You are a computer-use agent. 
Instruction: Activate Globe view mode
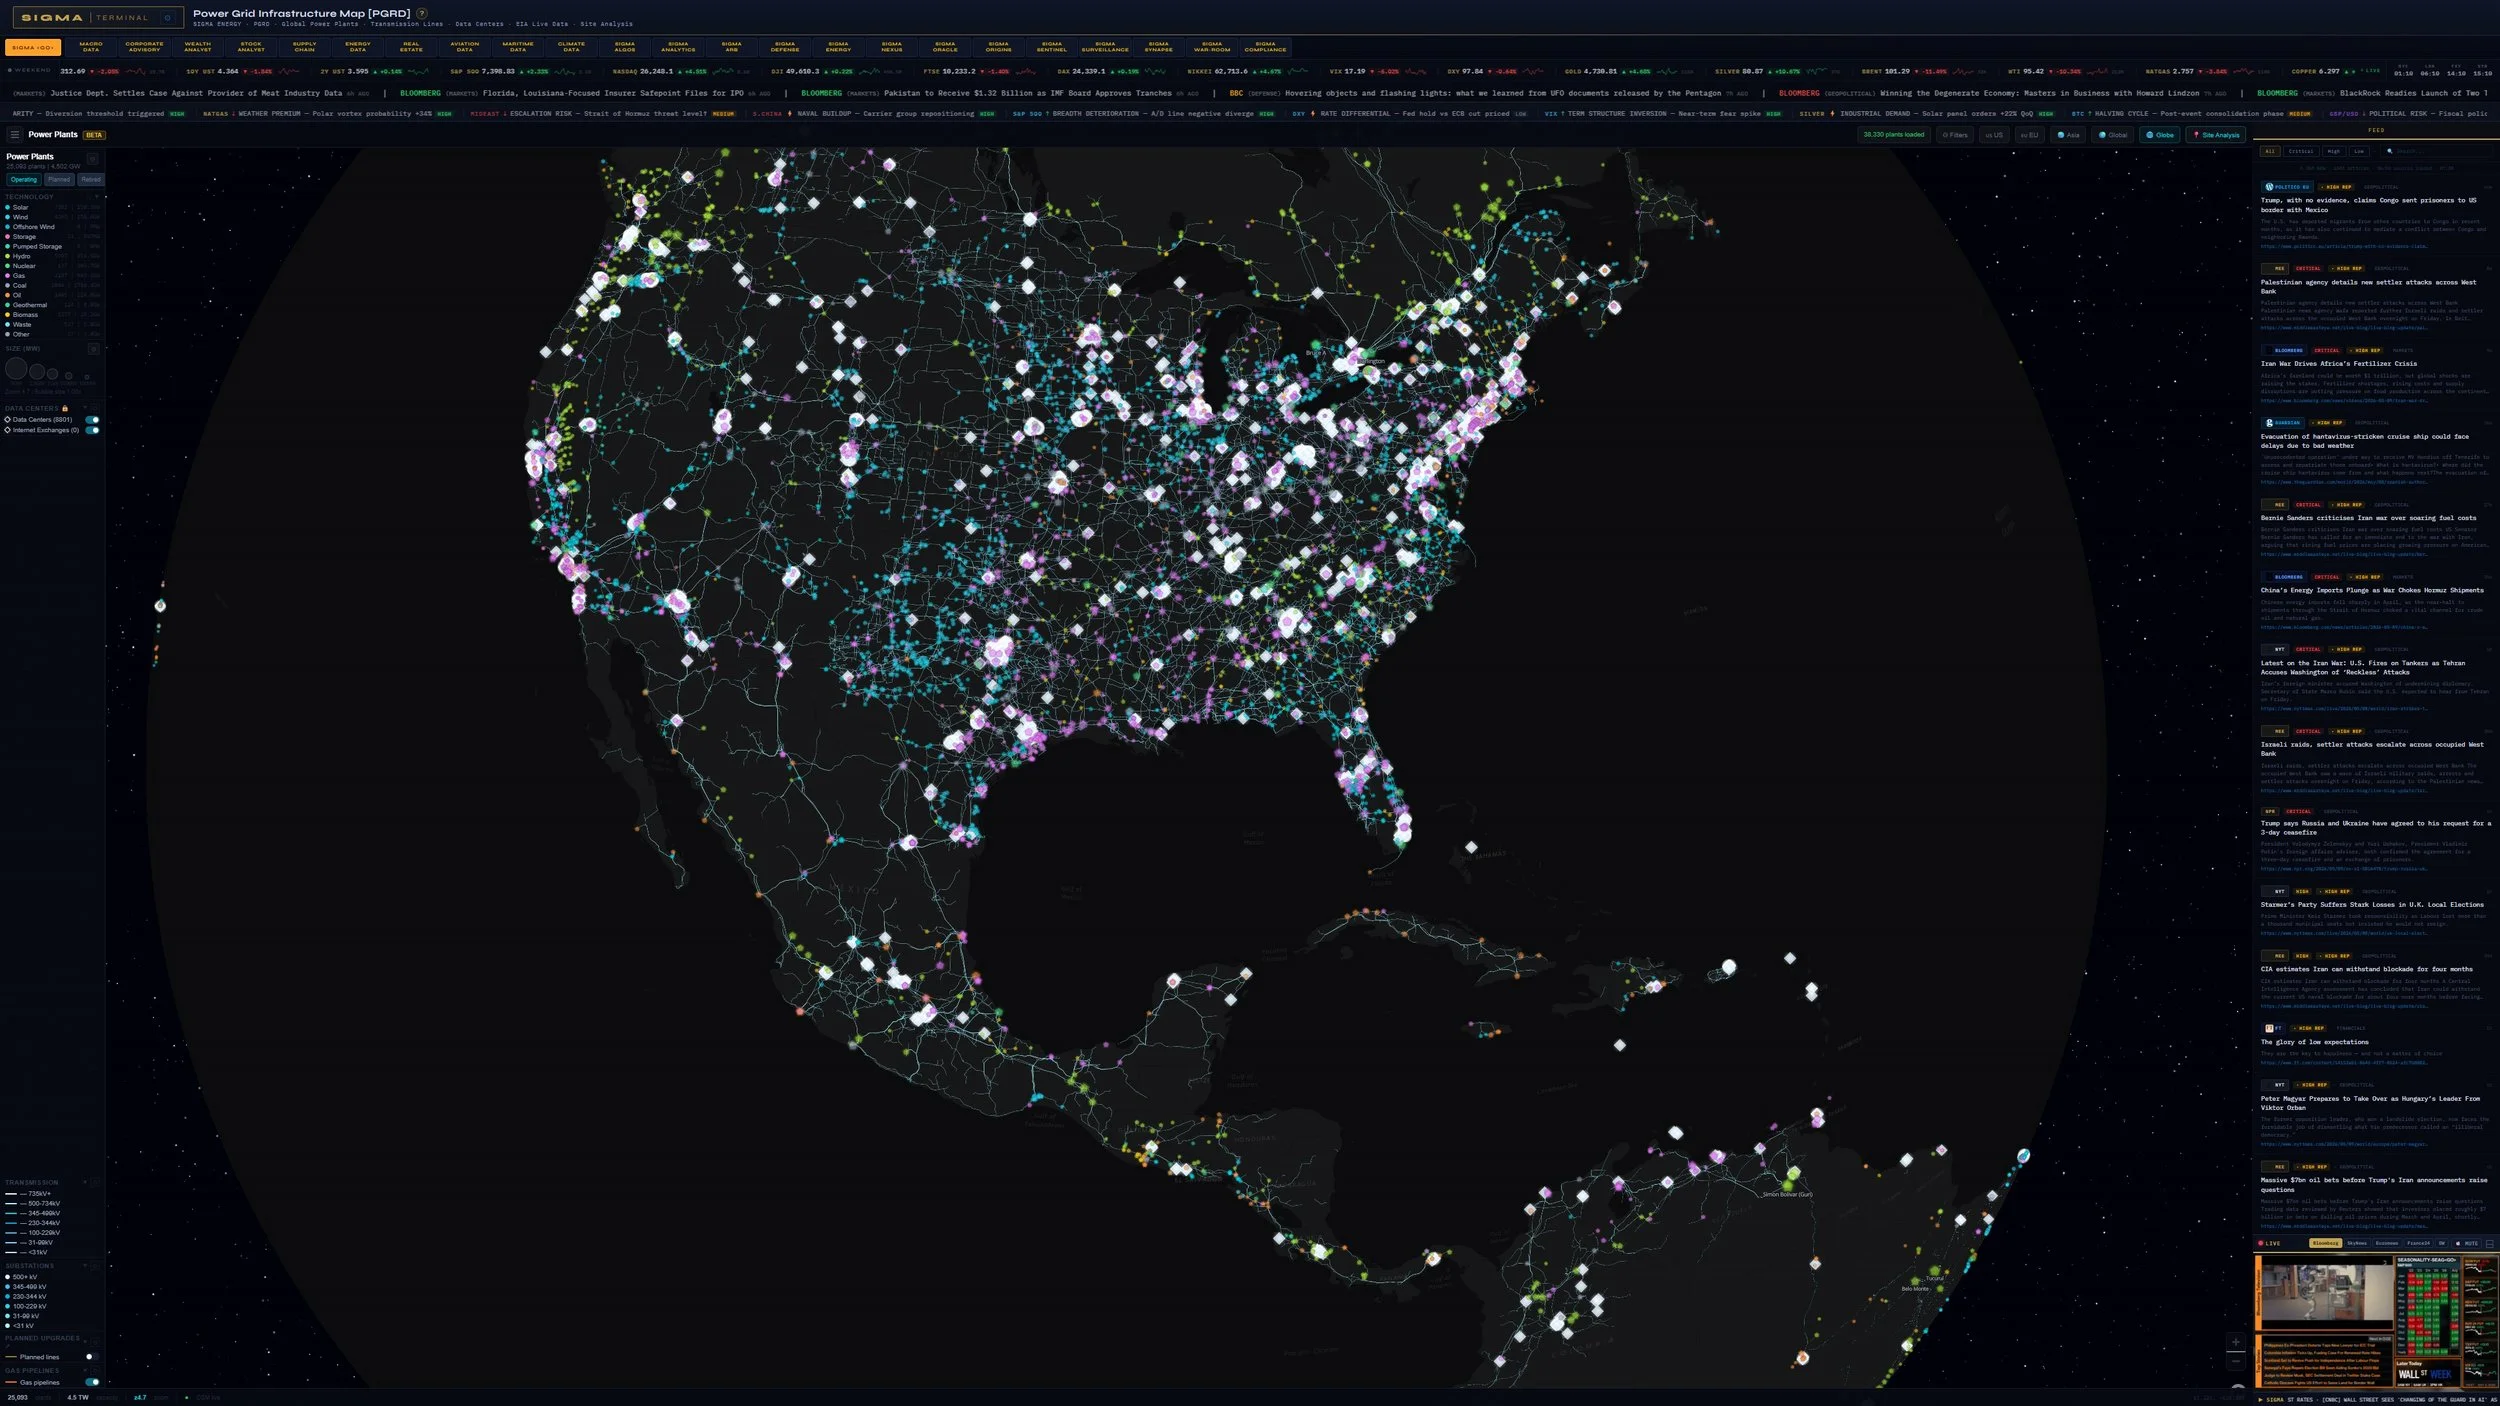click(x=2160, y=135)
